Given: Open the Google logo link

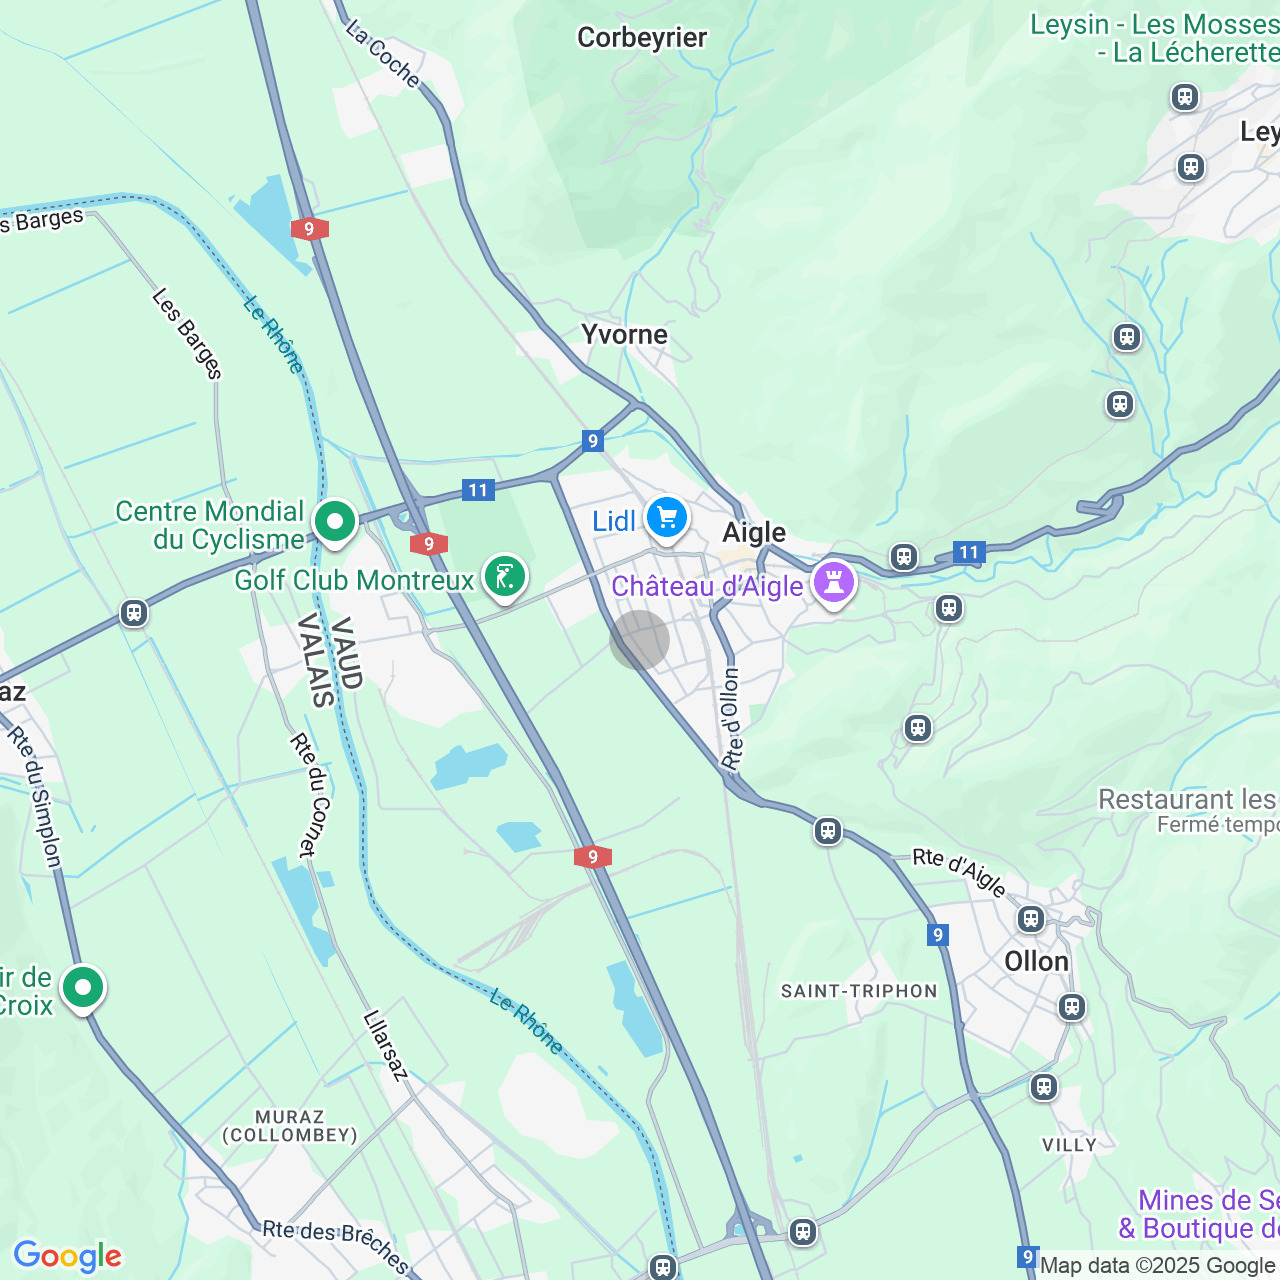Looking at the screenshot, I should coord(67,1256).
